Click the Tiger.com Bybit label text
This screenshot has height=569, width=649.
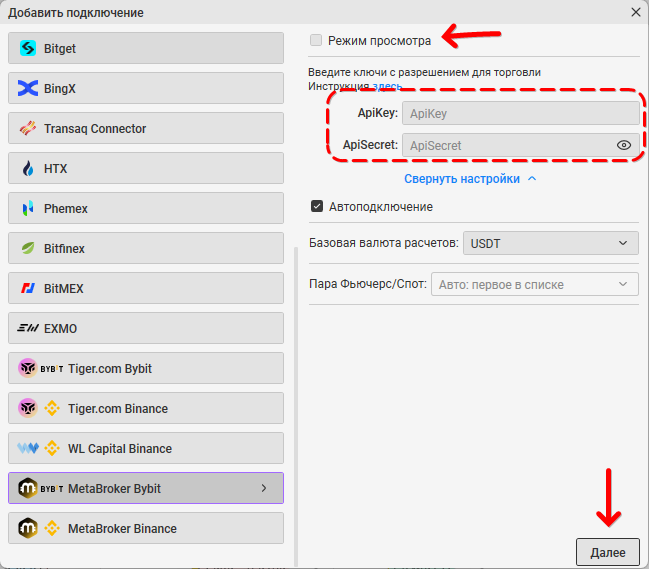point(110,368)
